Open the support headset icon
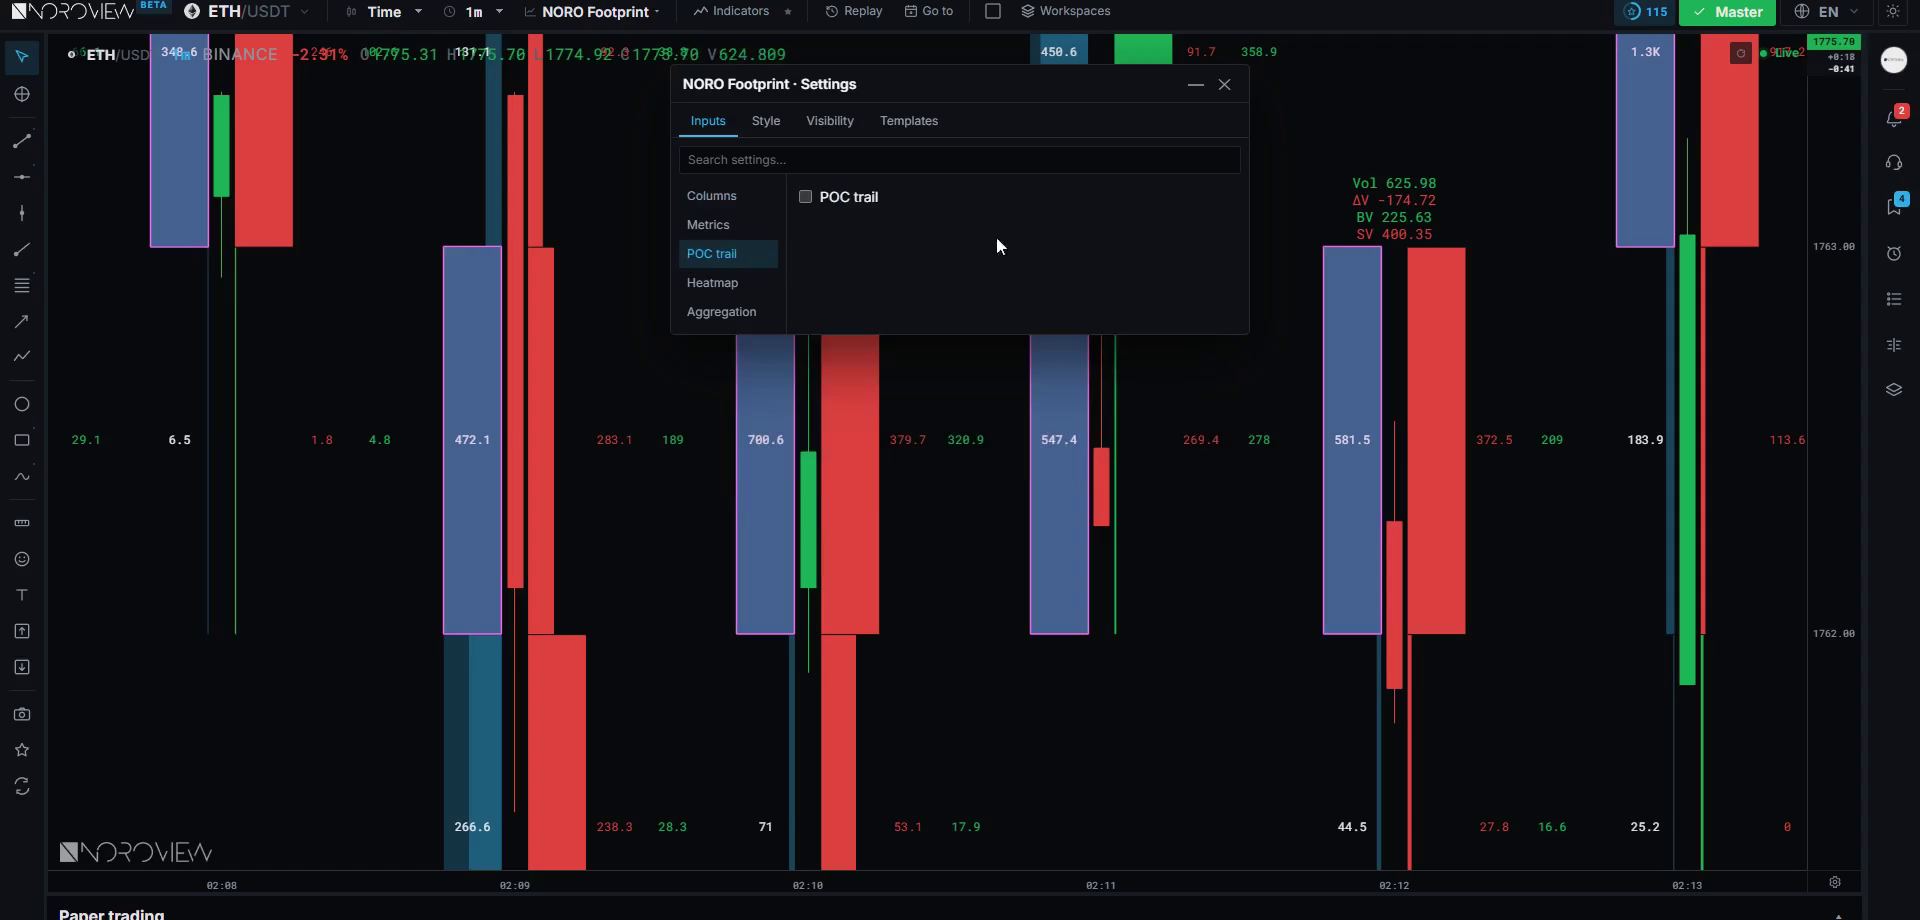Image resolution: width=1920 pixels, height=920 pixels. [x=1894, y=162]
